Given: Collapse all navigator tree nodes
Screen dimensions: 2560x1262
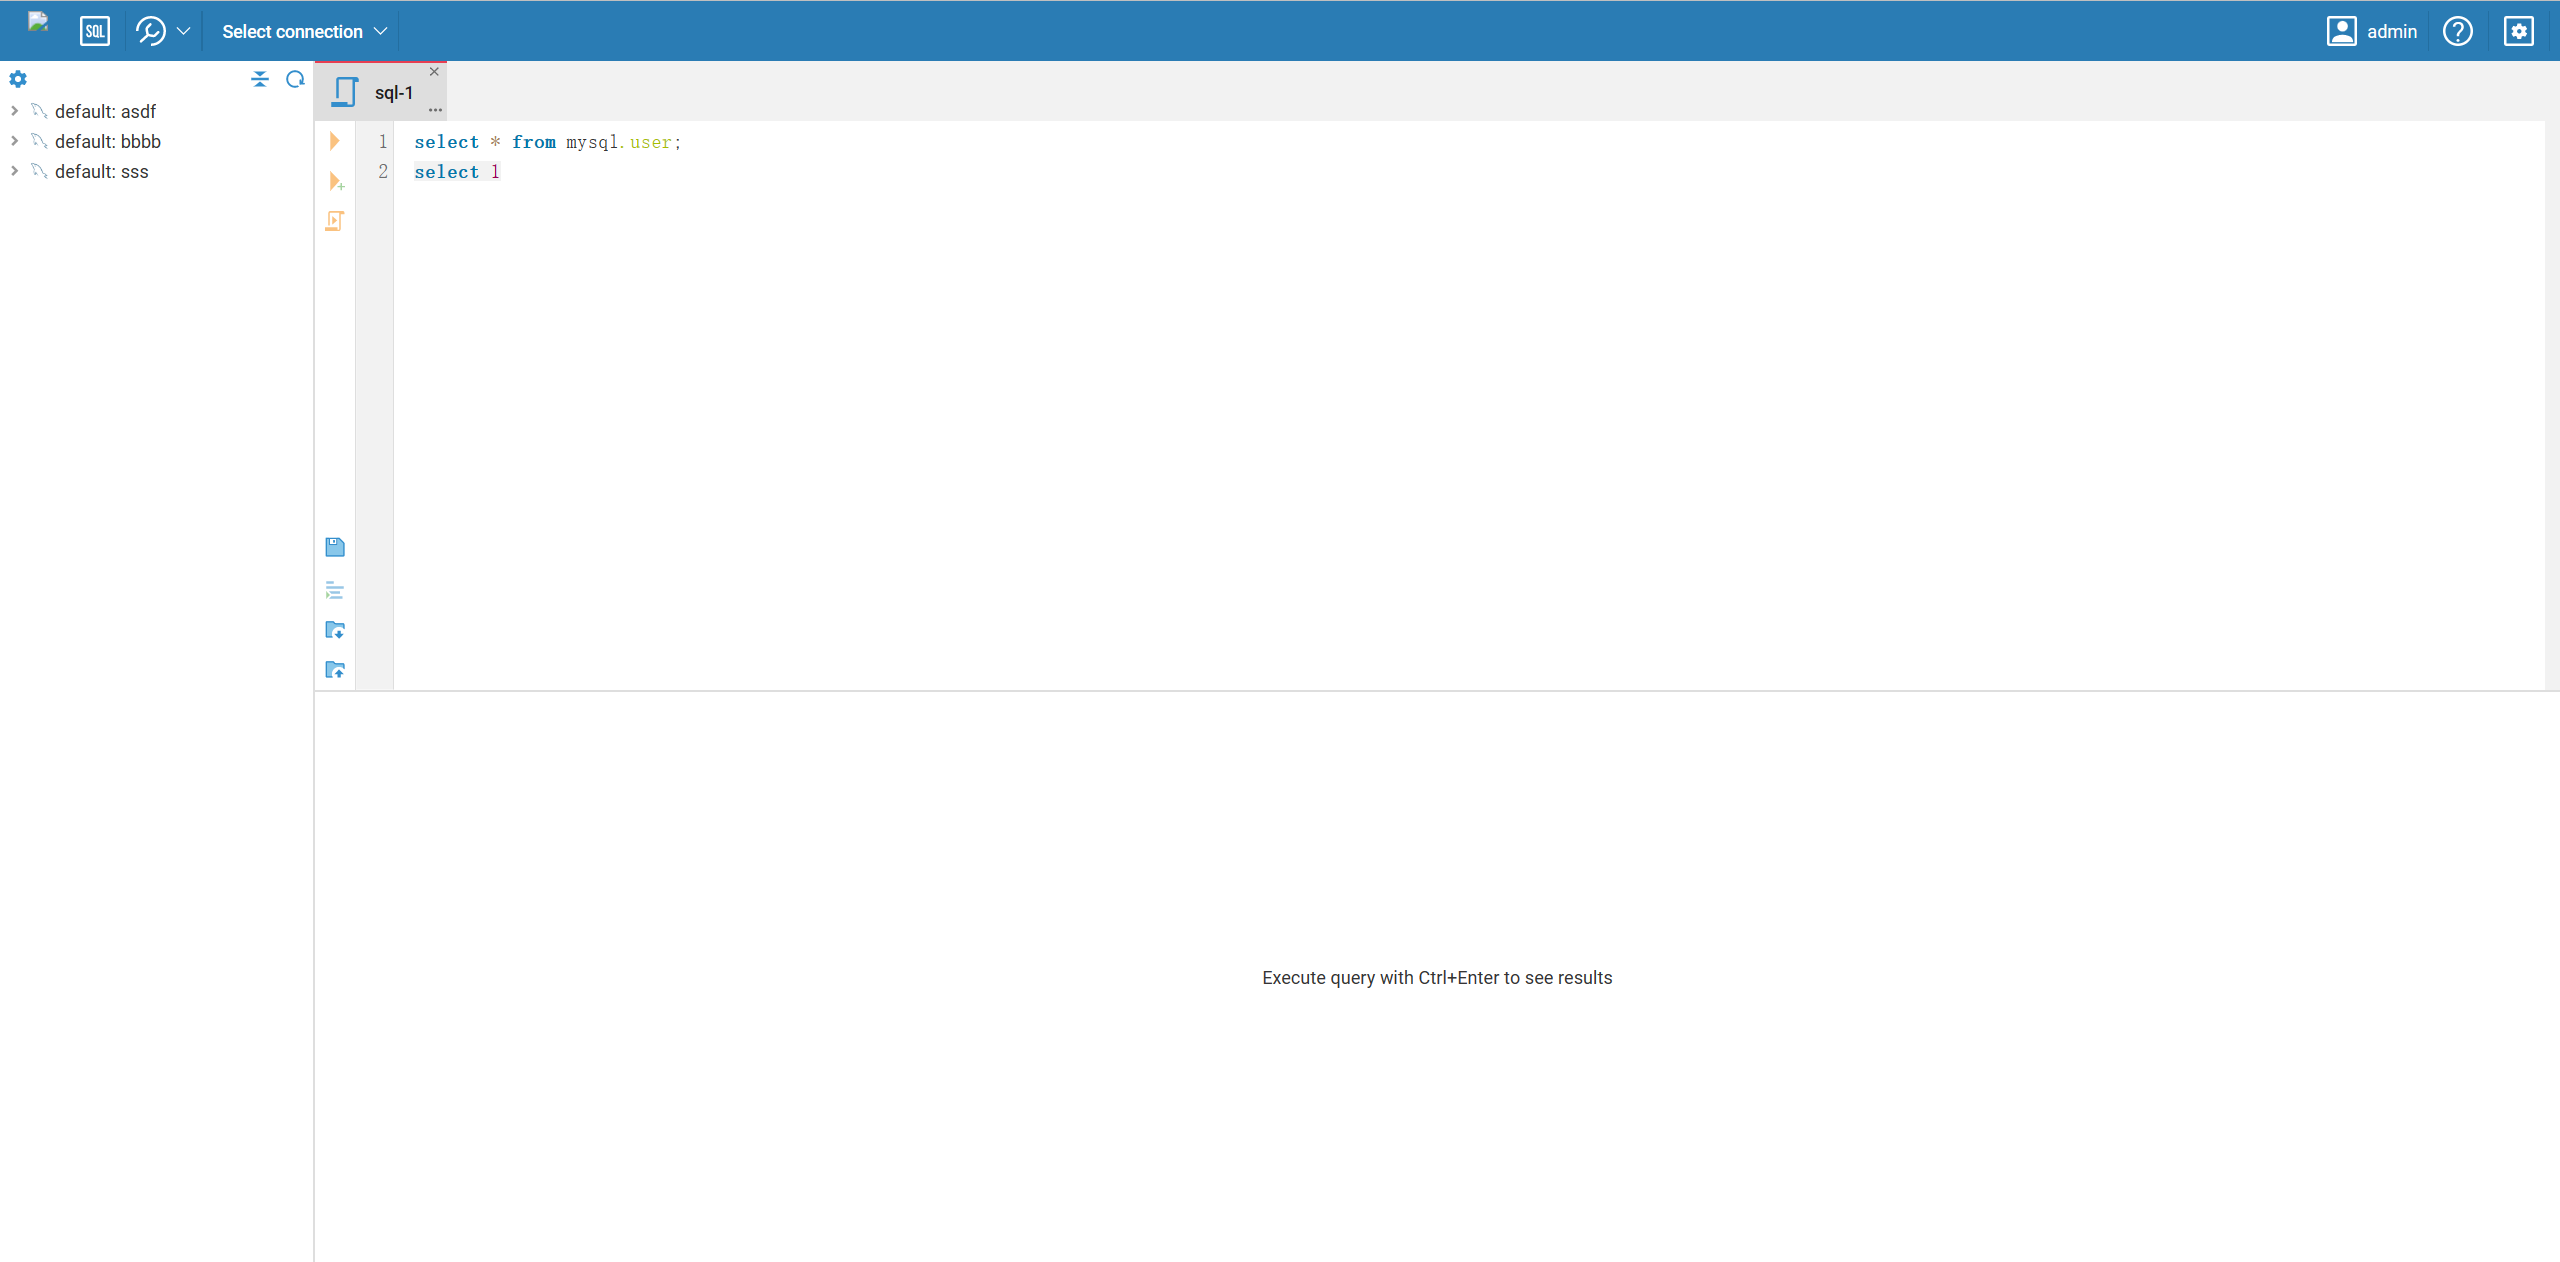Looking at the screenshot, I should pyautogui.click(x=259, y=79).
